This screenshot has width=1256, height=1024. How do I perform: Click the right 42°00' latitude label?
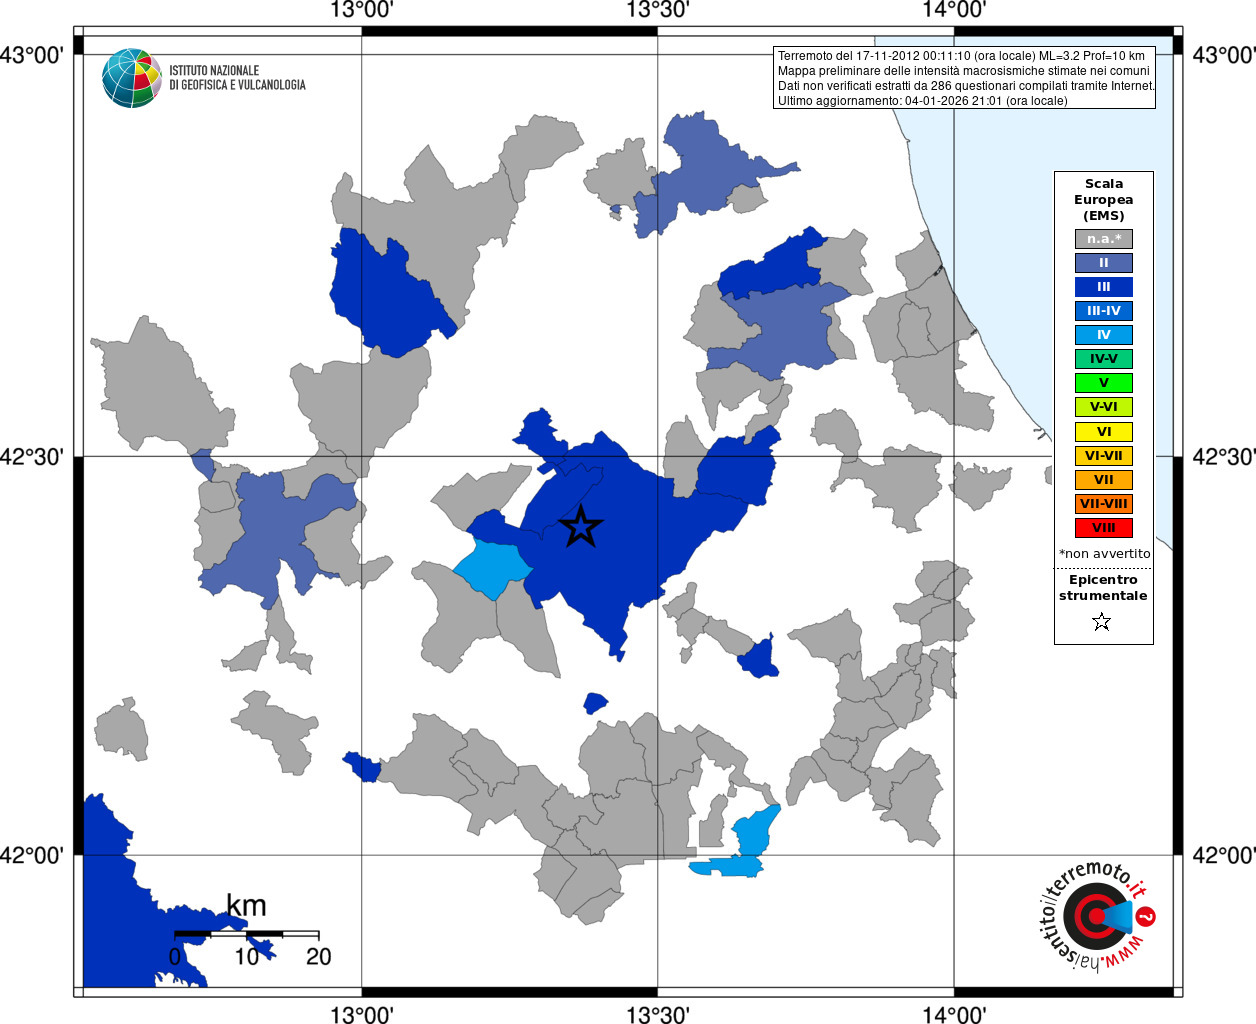pos(1224,856)
